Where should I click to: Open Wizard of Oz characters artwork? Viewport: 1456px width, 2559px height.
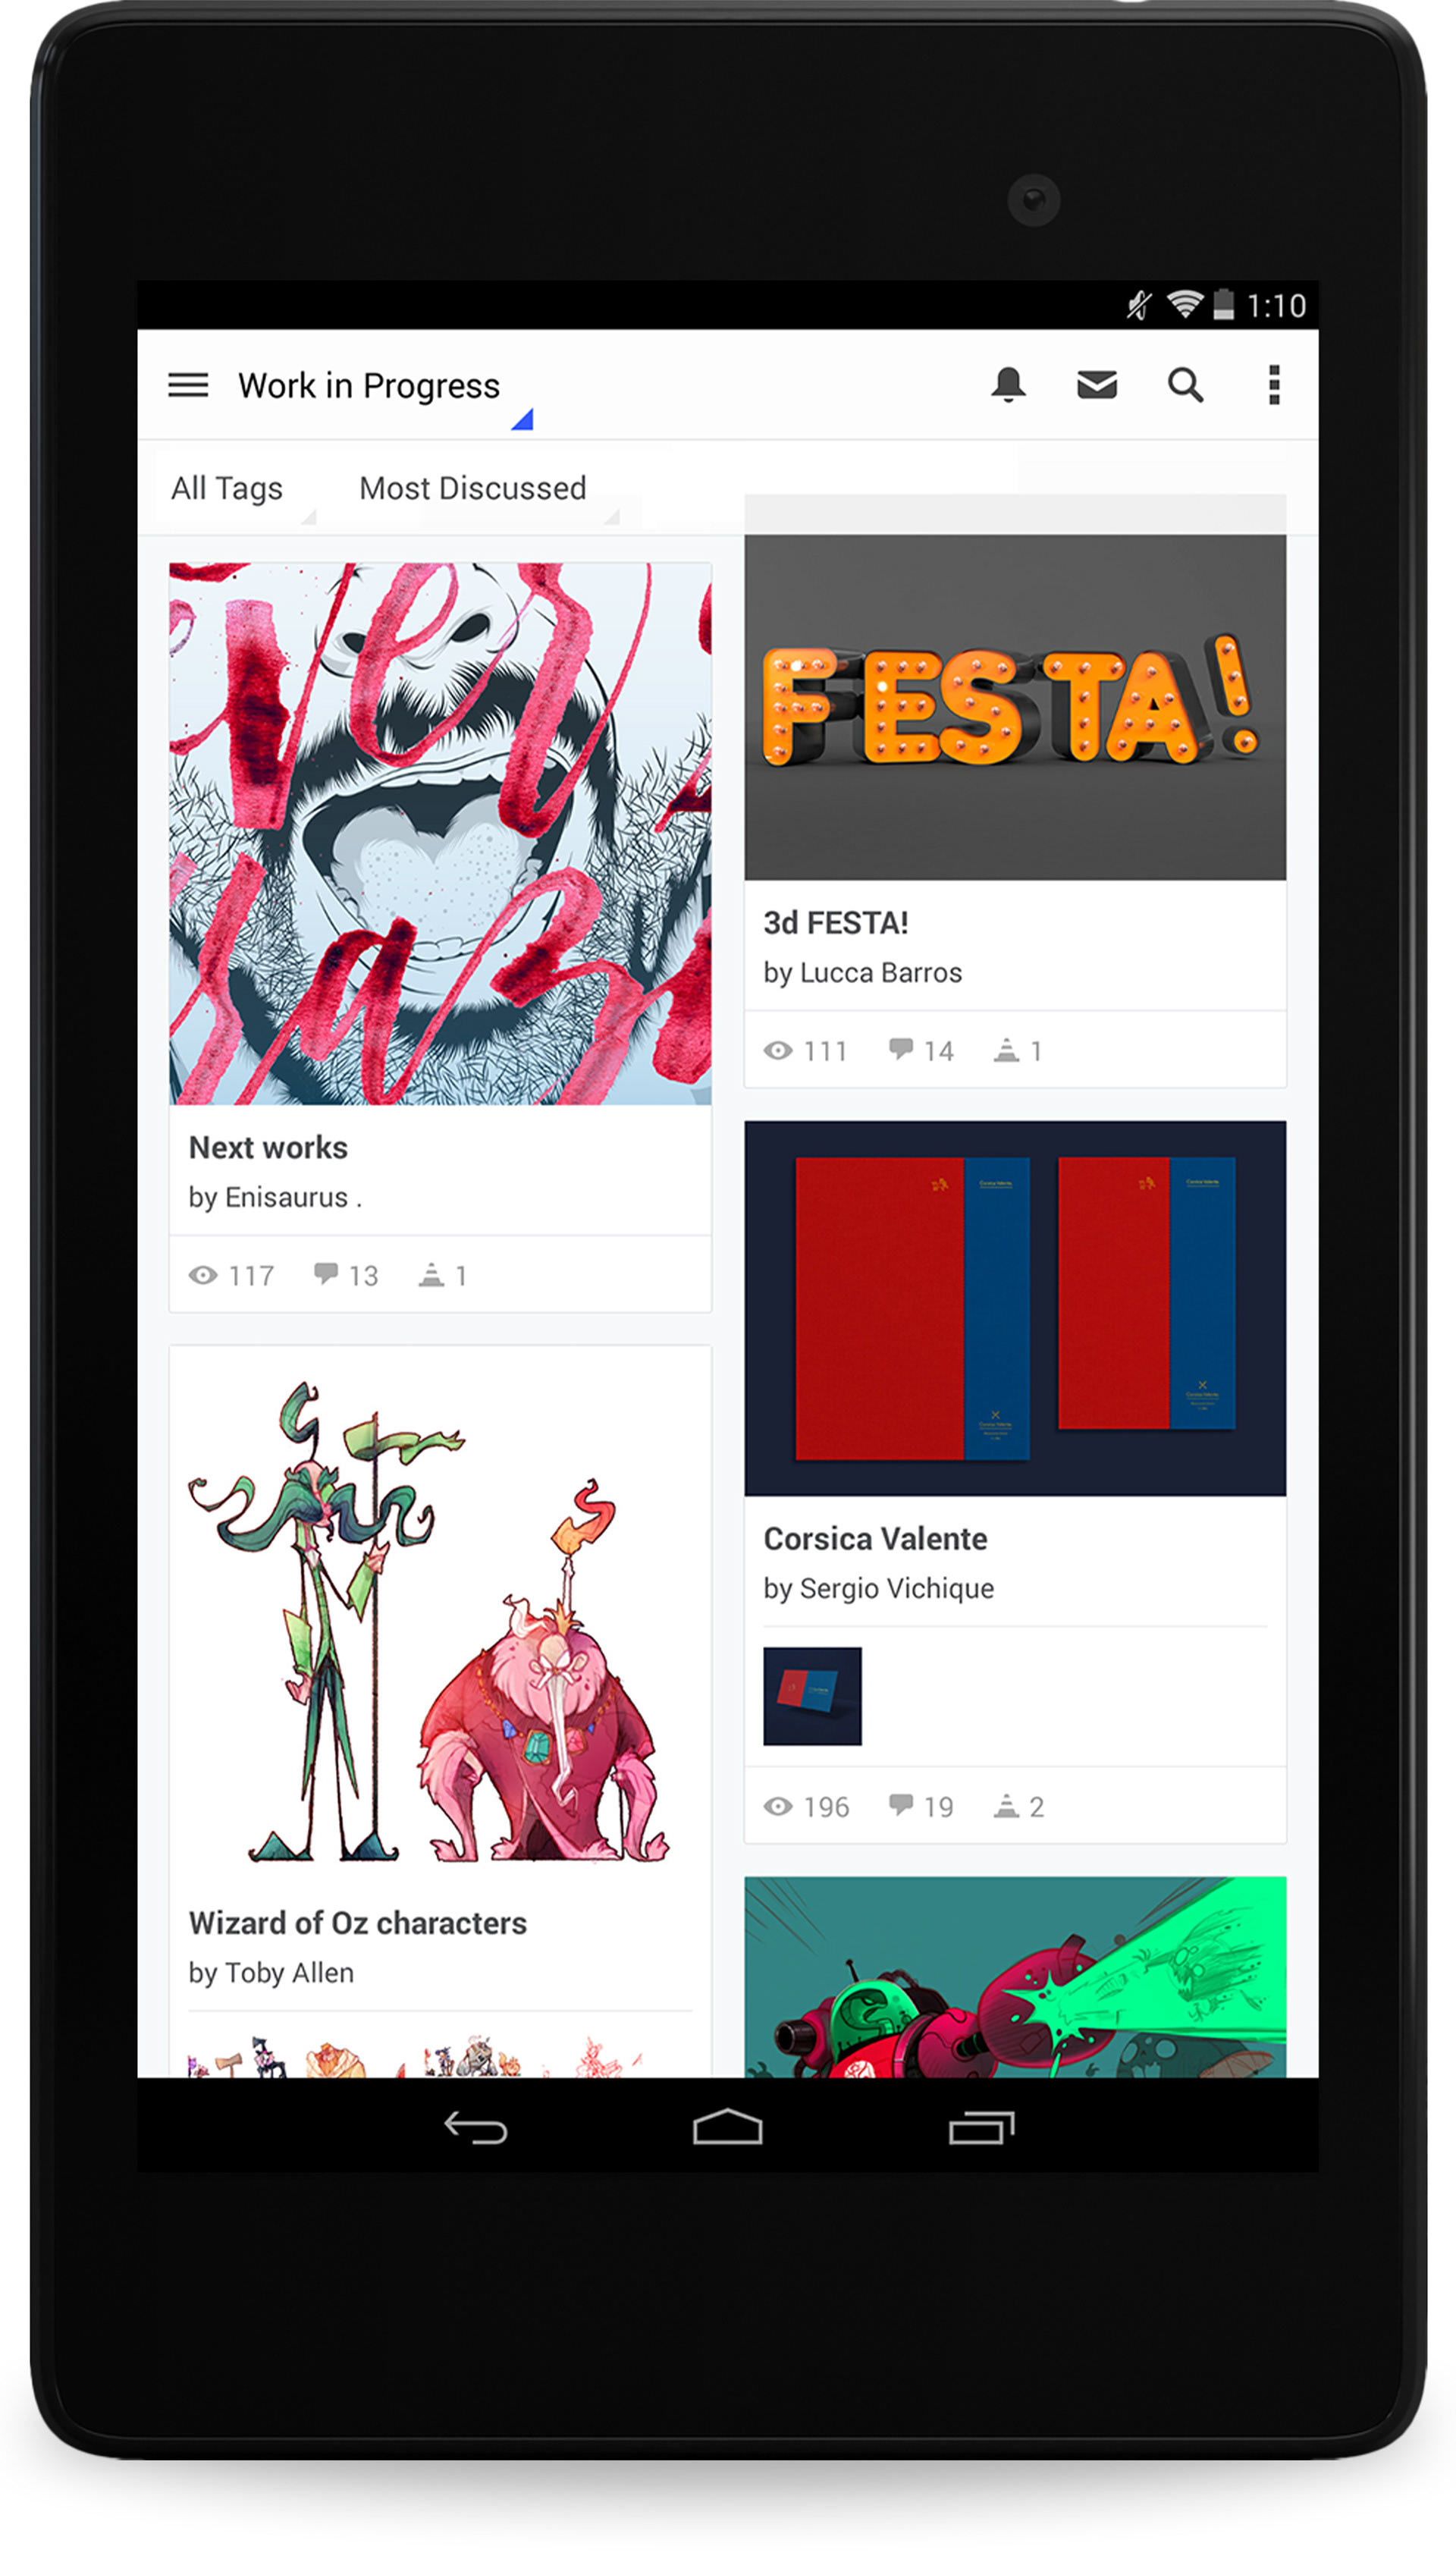tap(440, 1620)
